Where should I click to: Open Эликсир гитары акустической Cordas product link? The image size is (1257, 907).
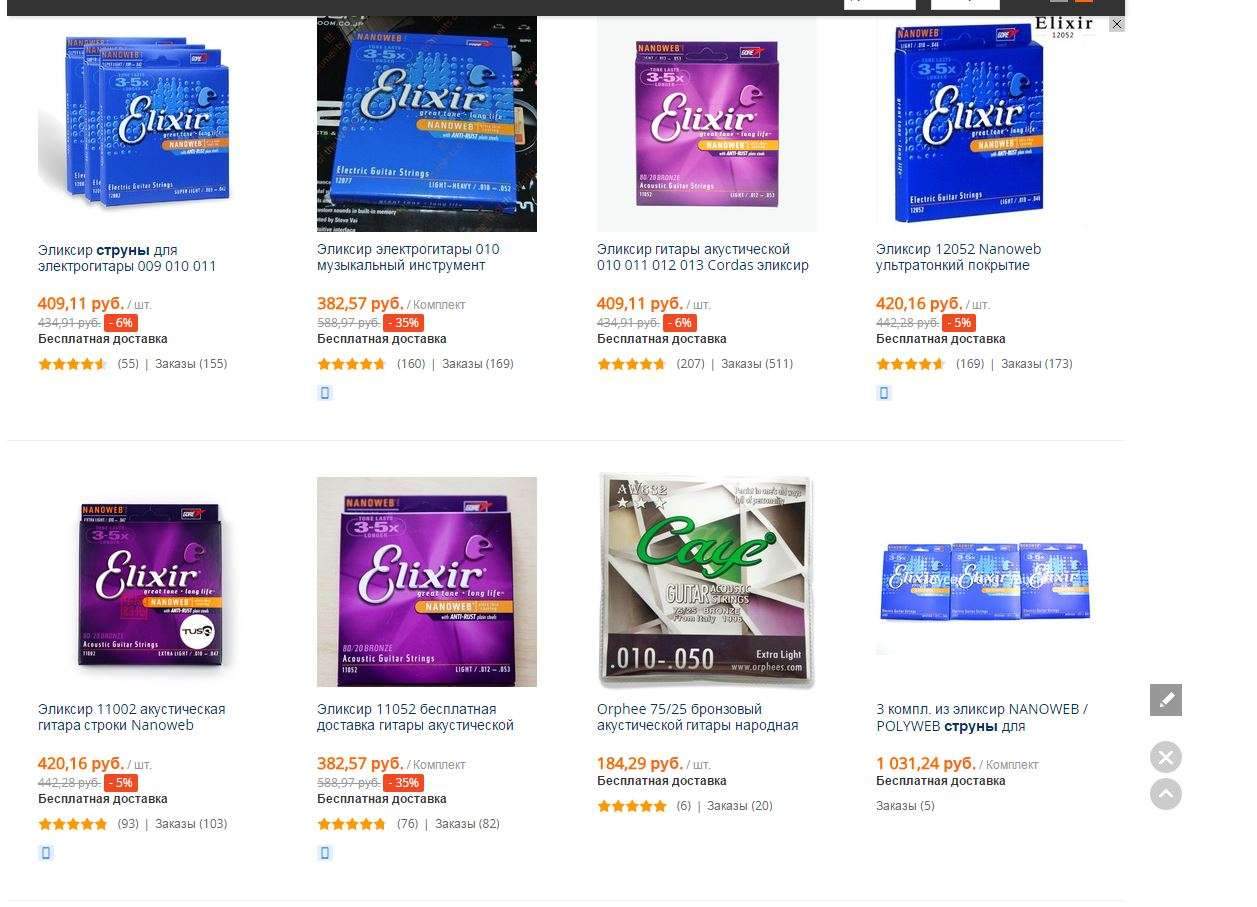pos(703,257)
